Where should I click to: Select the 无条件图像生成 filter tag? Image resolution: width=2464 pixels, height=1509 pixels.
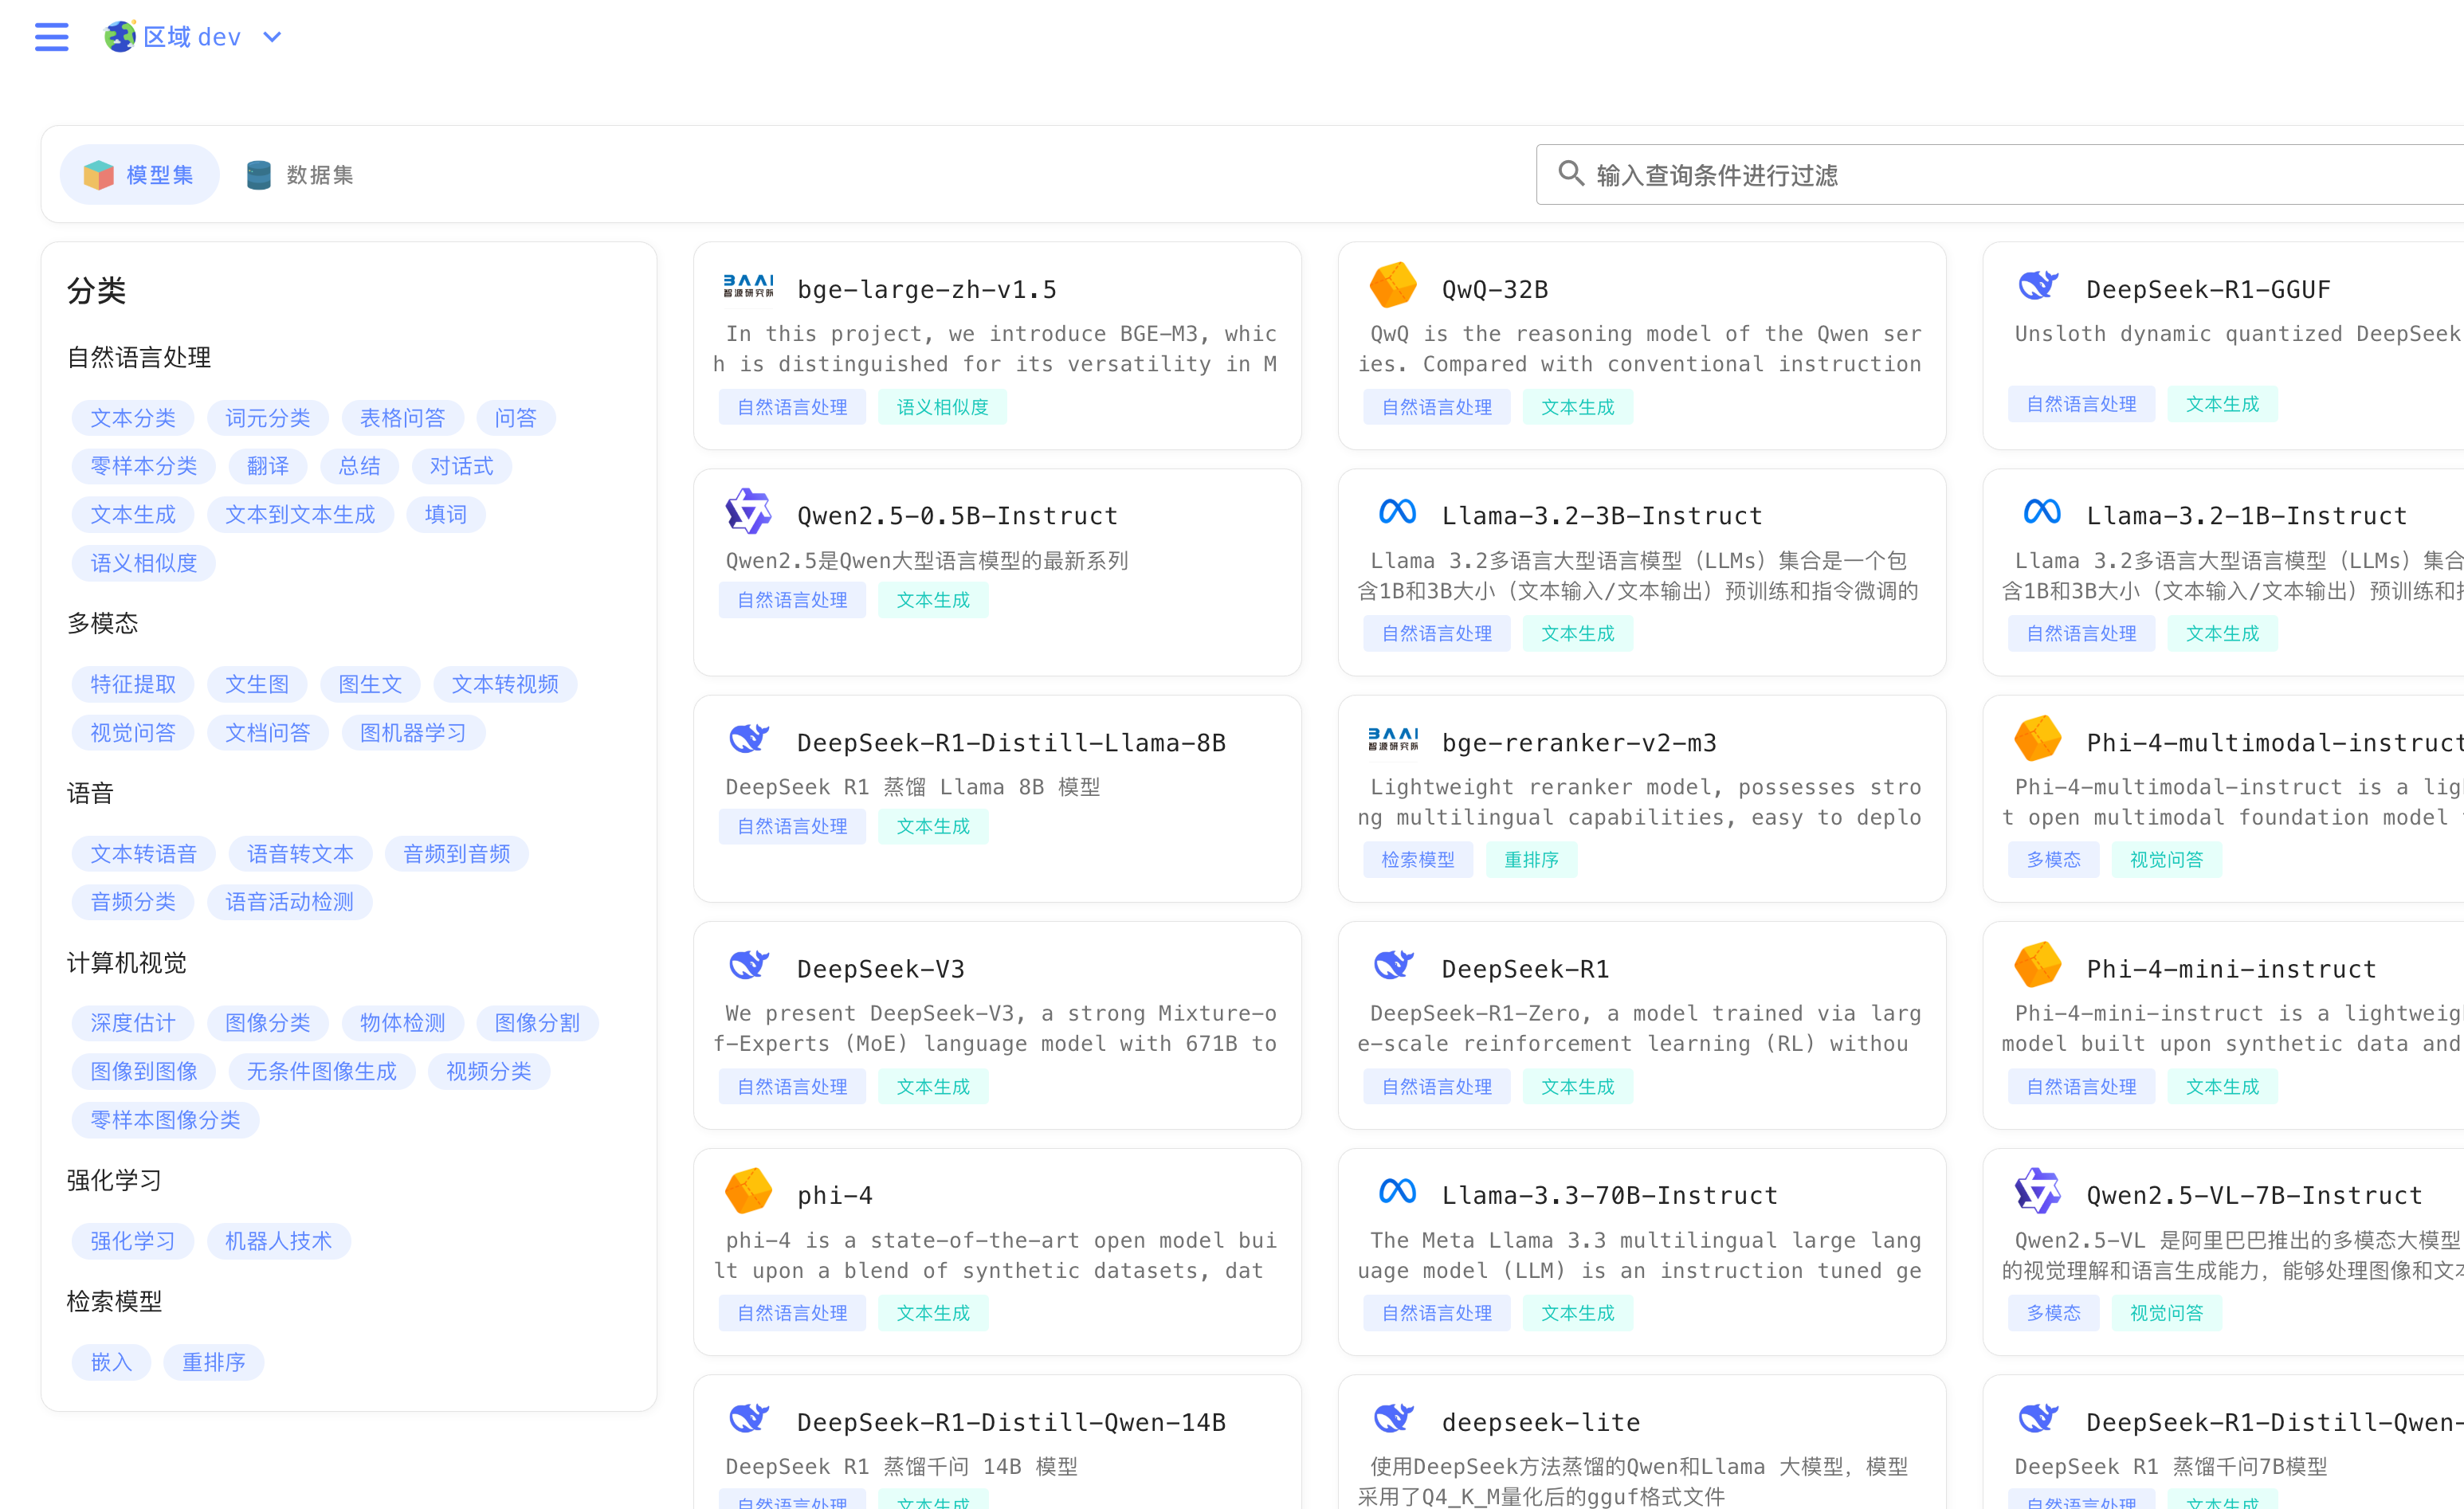pos(322,1072)
